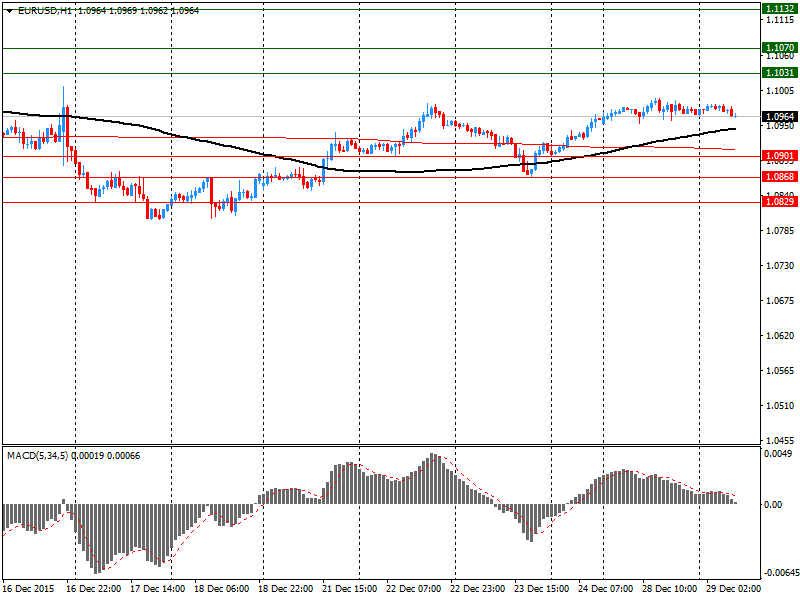Click the 1.0901 red support label

(780, 156)
